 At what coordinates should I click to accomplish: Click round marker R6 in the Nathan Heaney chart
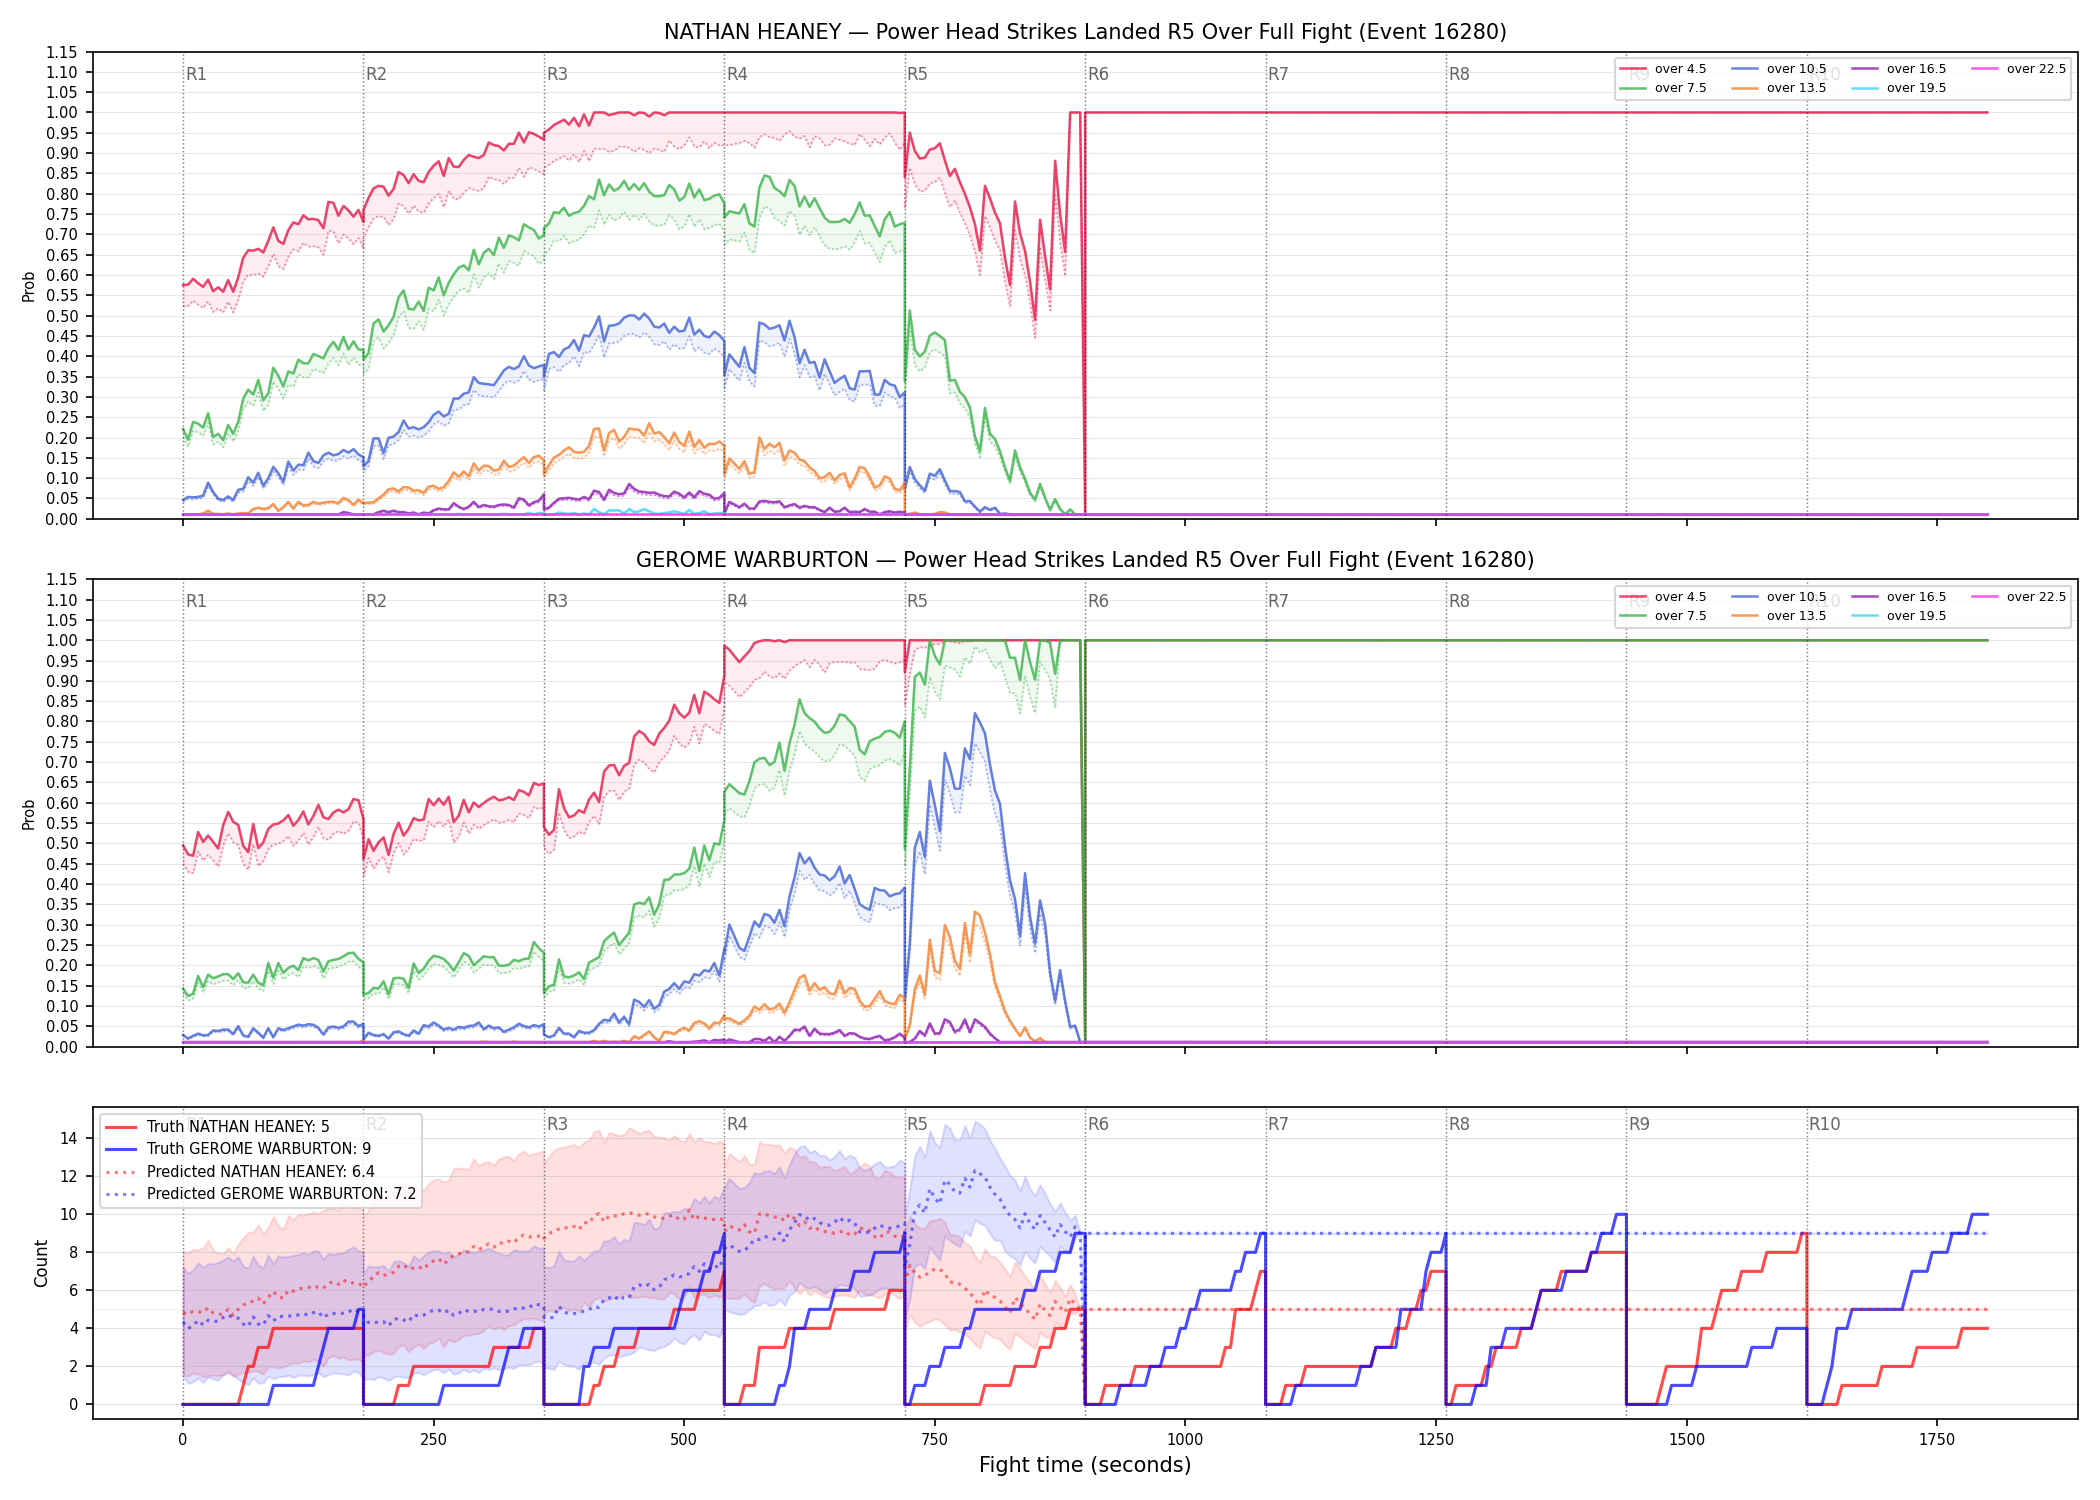(1098, 74)
